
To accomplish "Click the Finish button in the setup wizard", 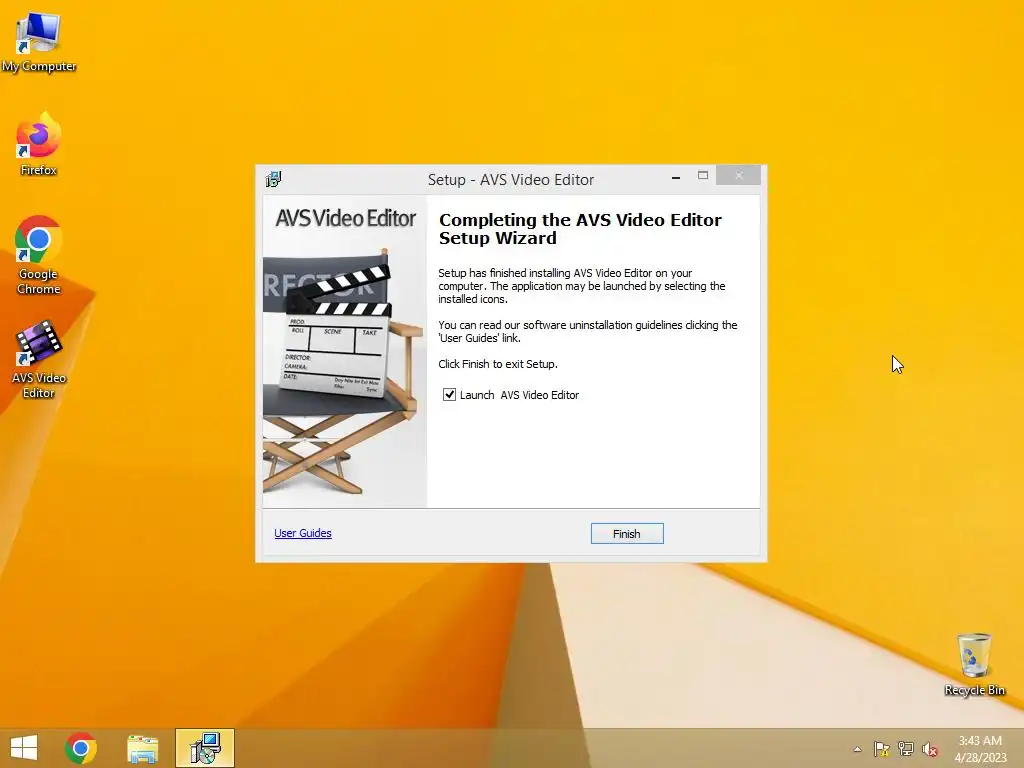I will 627,534.
